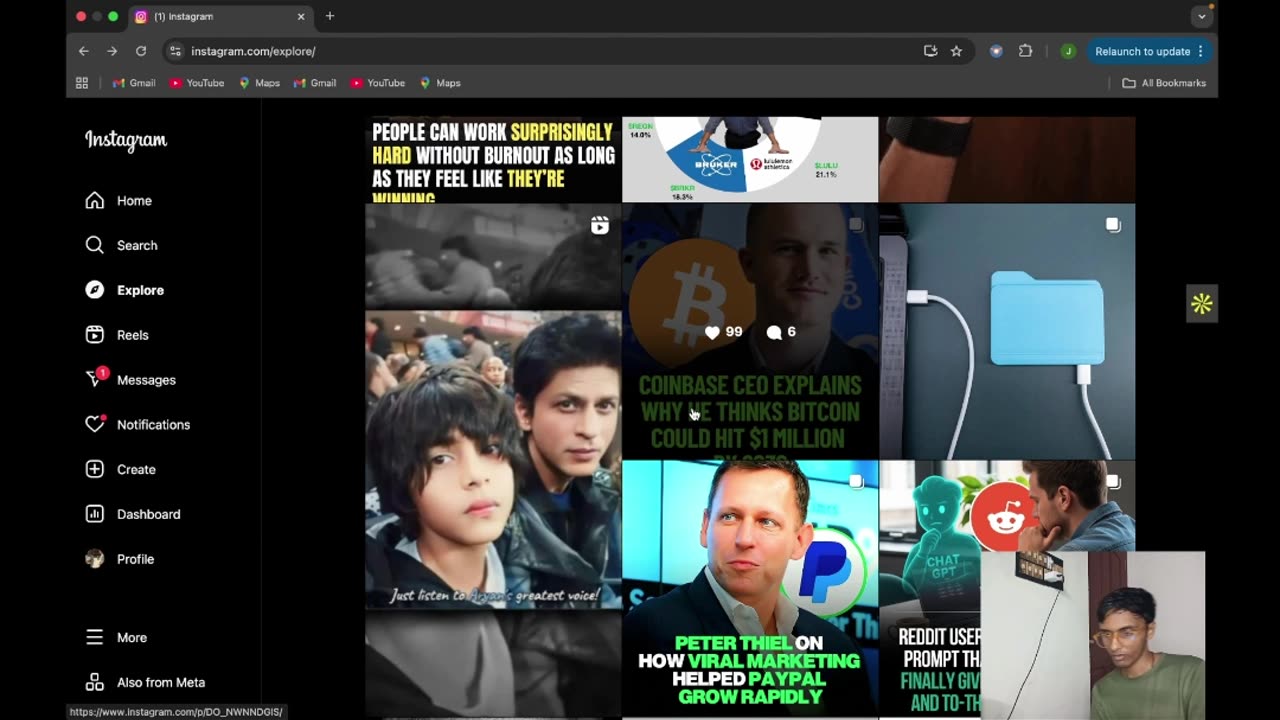1280x720 pixels.
Task: Open new browser tab with plus
Action: (x=330, y=16)
